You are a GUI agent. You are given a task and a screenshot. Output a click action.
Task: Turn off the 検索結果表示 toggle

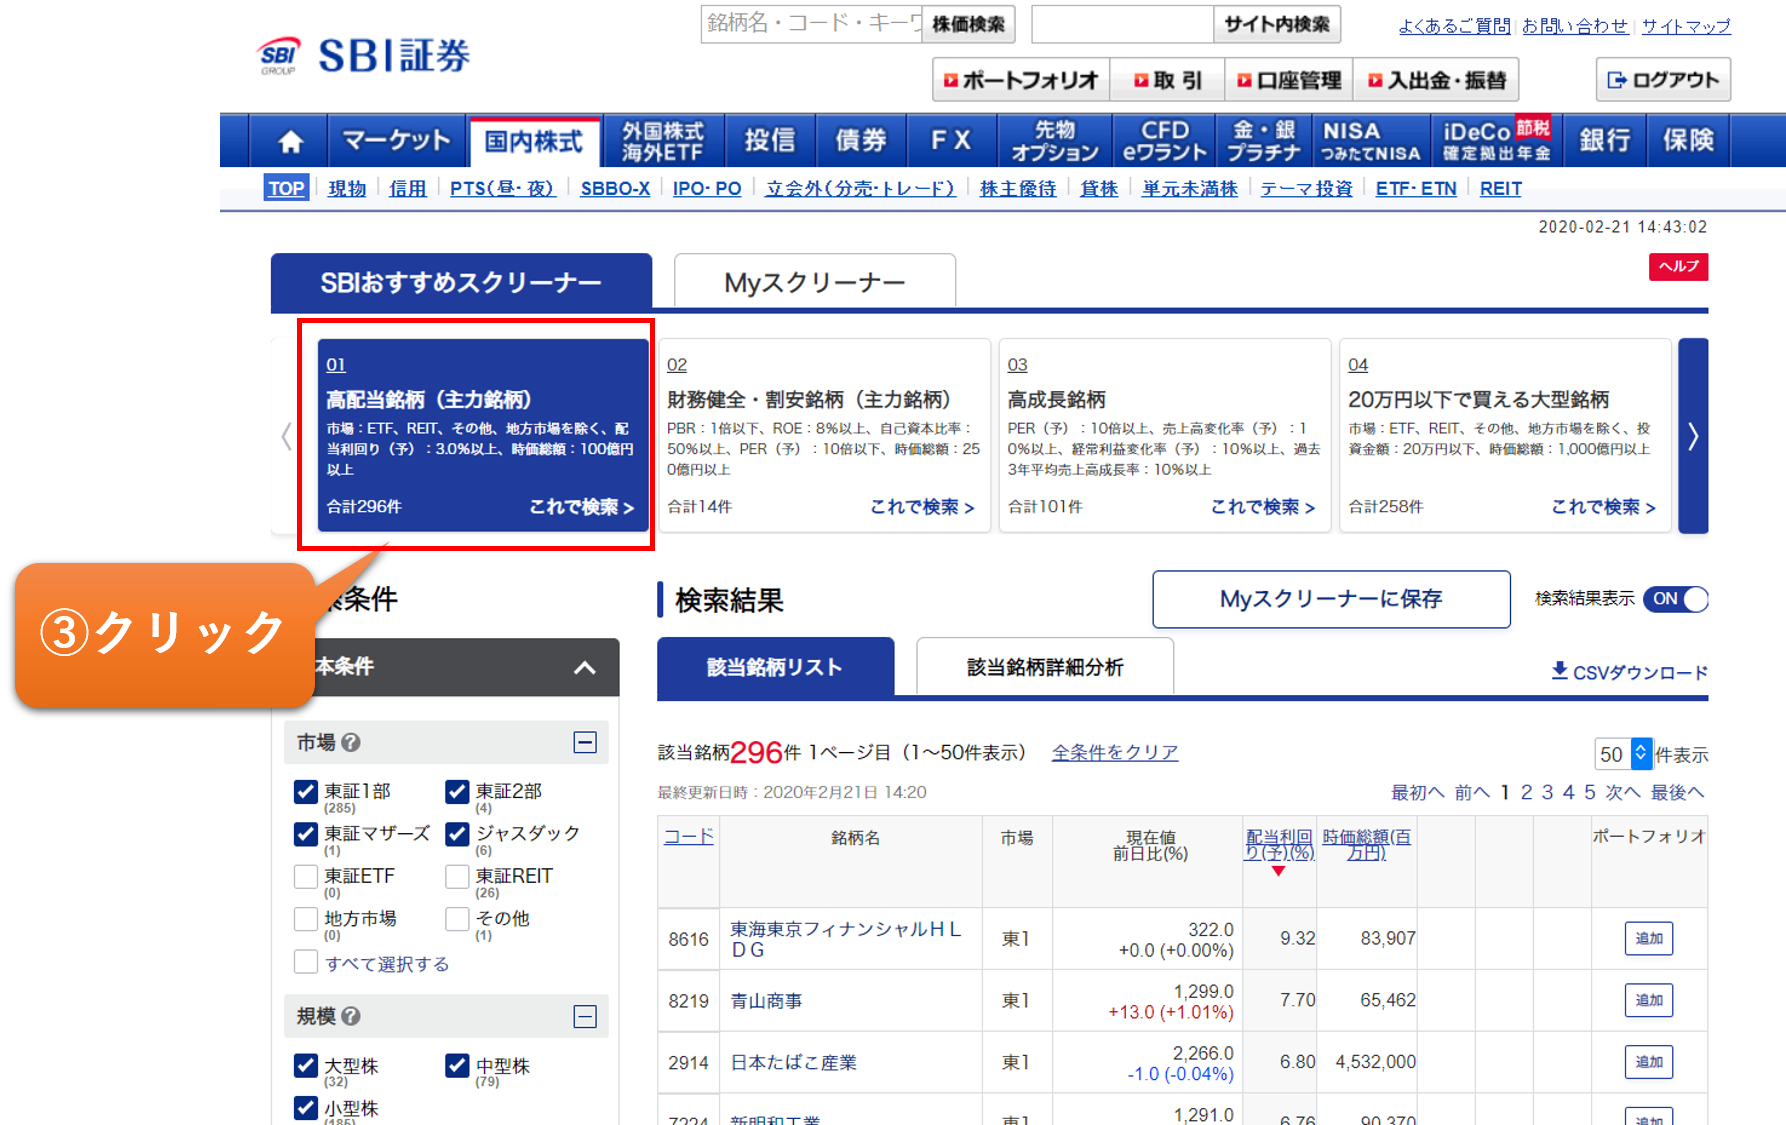coord(1680,599)
